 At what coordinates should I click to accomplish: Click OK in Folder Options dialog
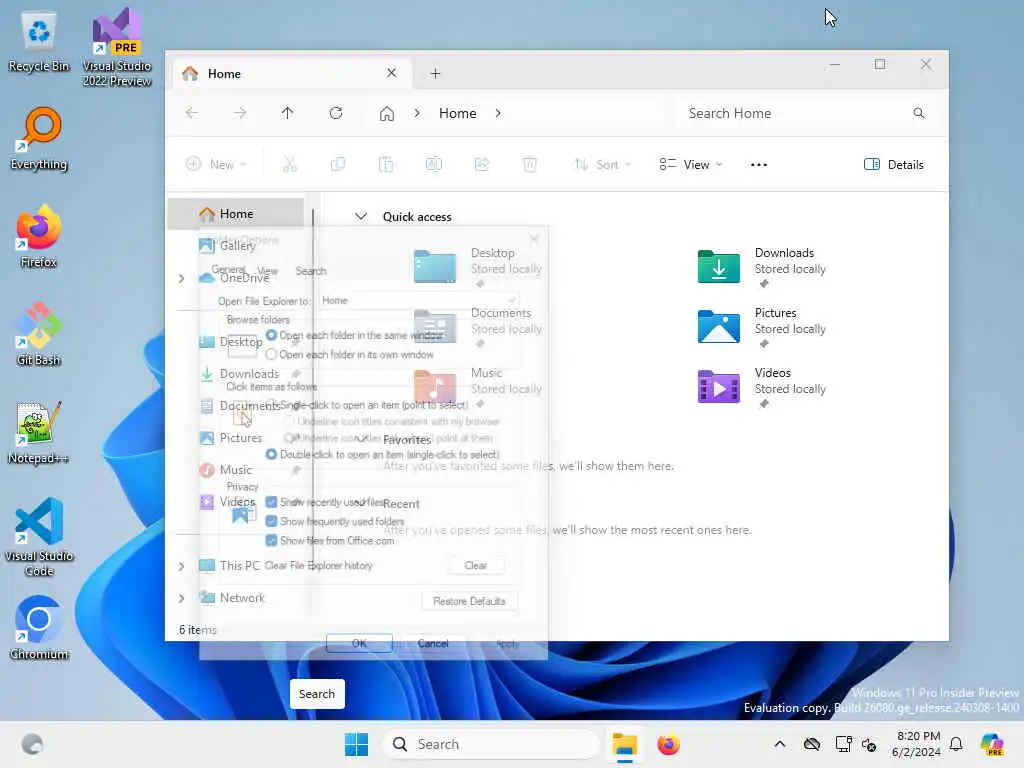click(359, 643)
